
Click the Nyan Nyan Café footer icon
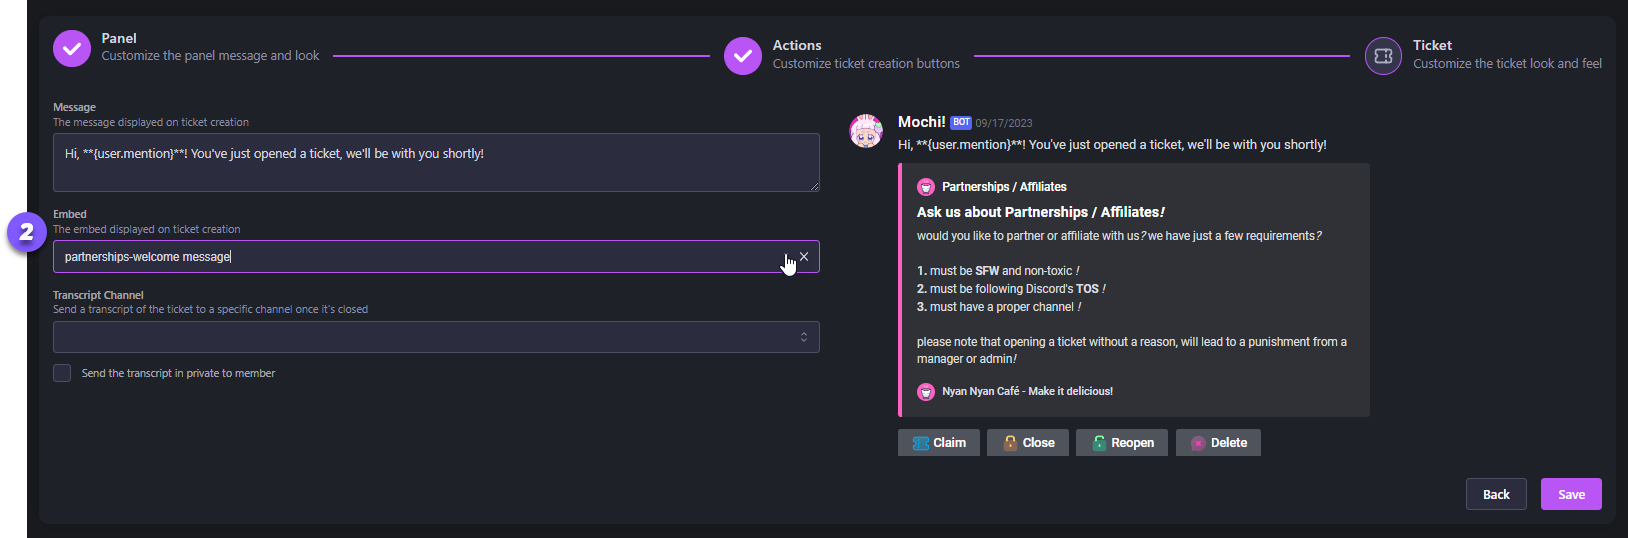pyautogui.click(x=926, y=392)
